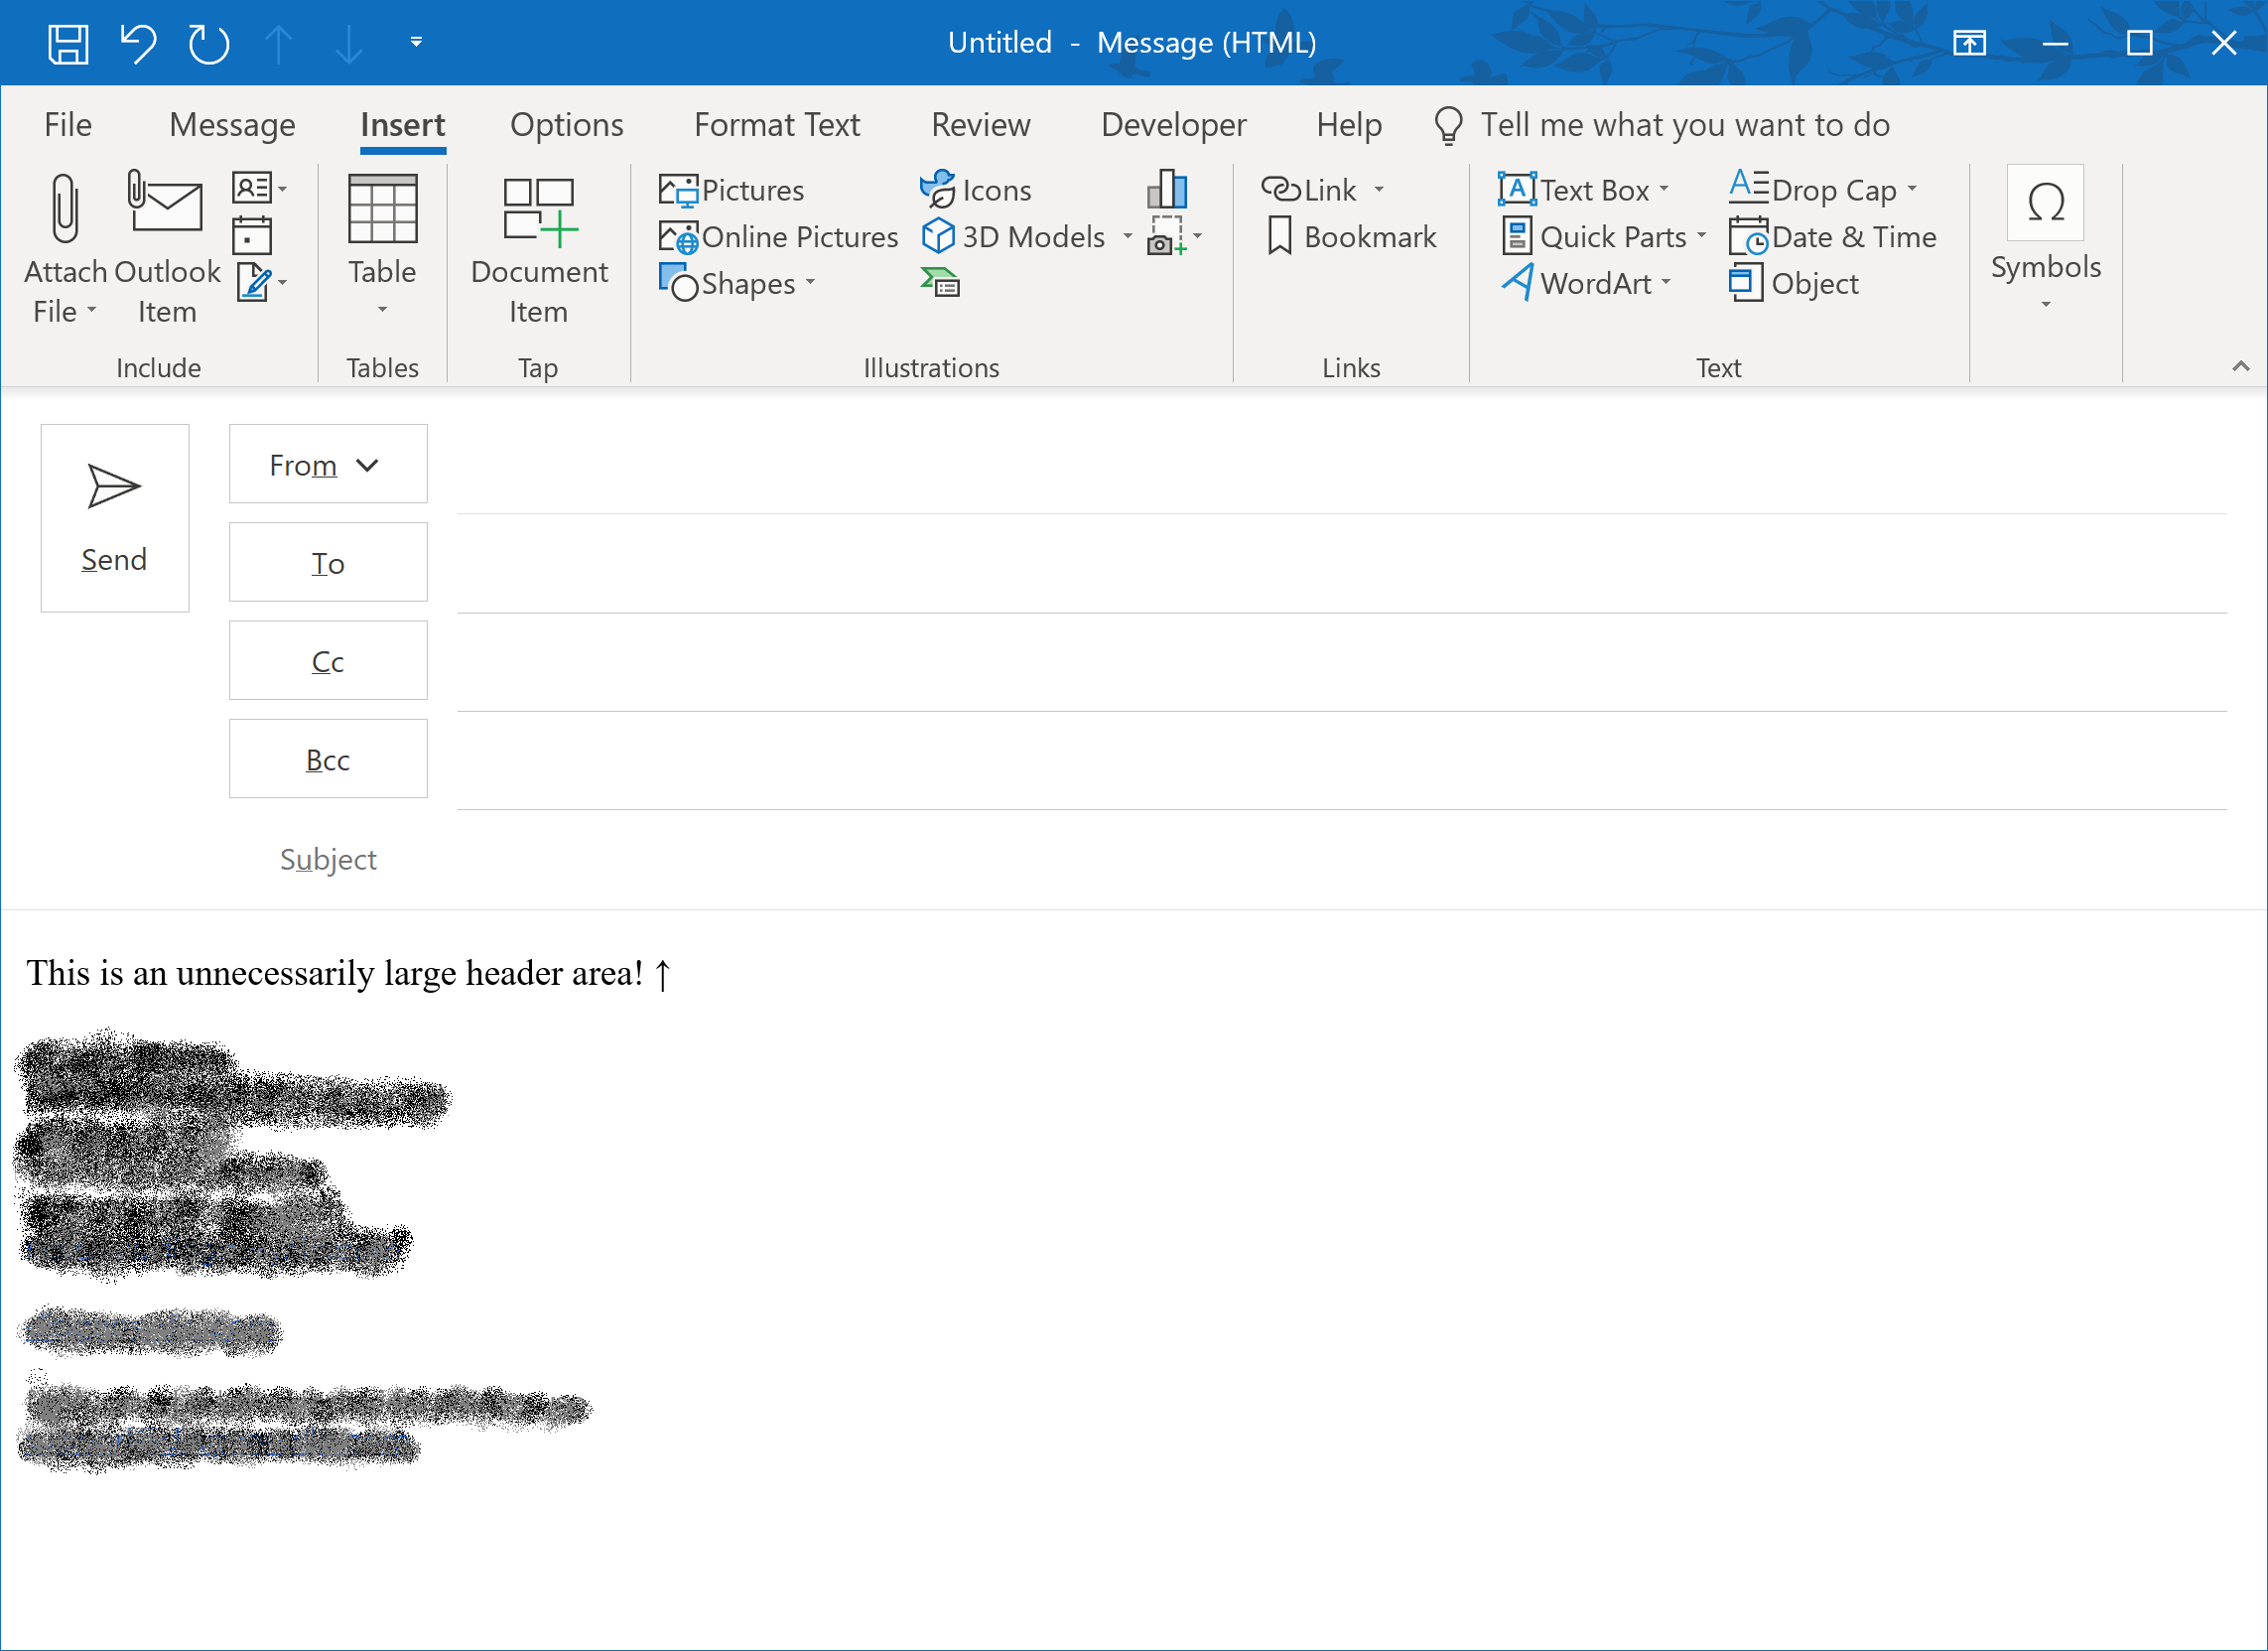
Task: Open the Bcc recipient picker
Action: (327, 759)
